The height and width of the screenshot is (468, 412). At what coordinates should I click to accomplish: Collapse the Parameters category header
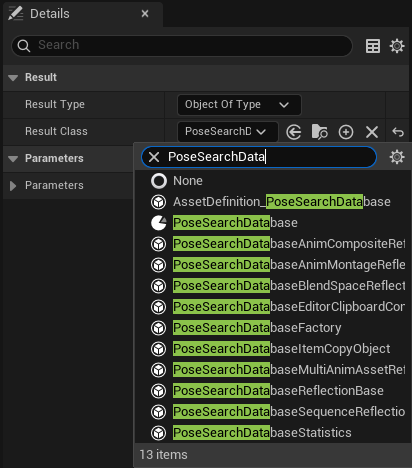(x=13, y=159)
